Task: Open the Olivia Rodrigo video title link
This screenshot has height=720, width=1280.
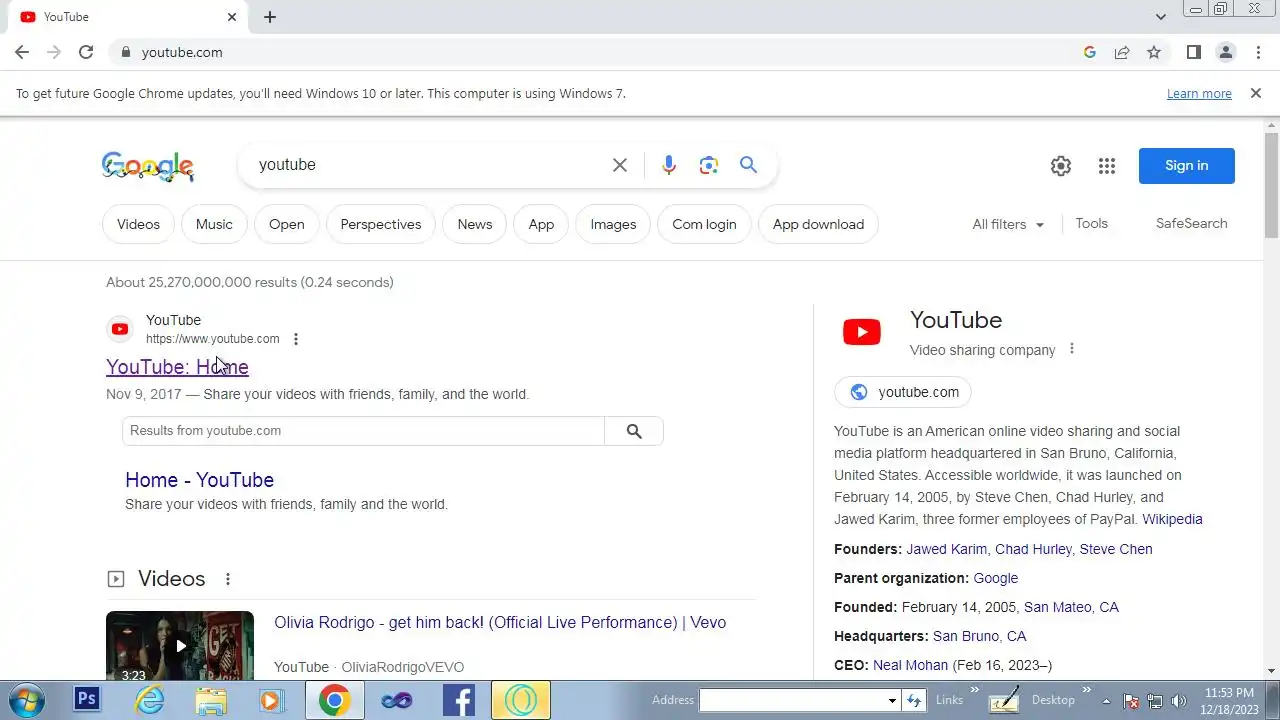Action: 500,623
